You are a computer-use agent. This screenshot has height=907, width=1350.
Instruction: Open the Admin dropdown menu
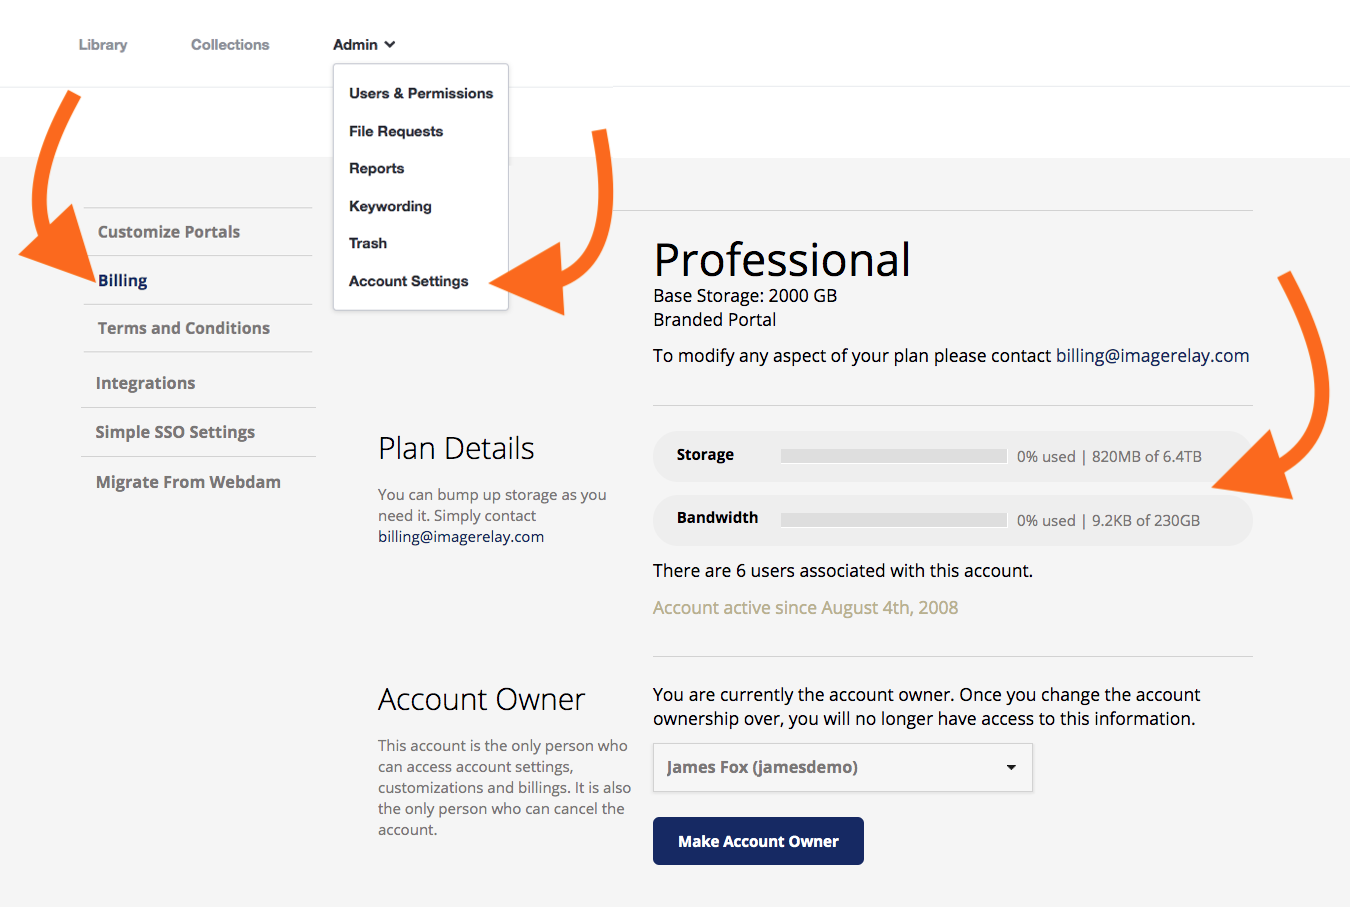(364, 45)
